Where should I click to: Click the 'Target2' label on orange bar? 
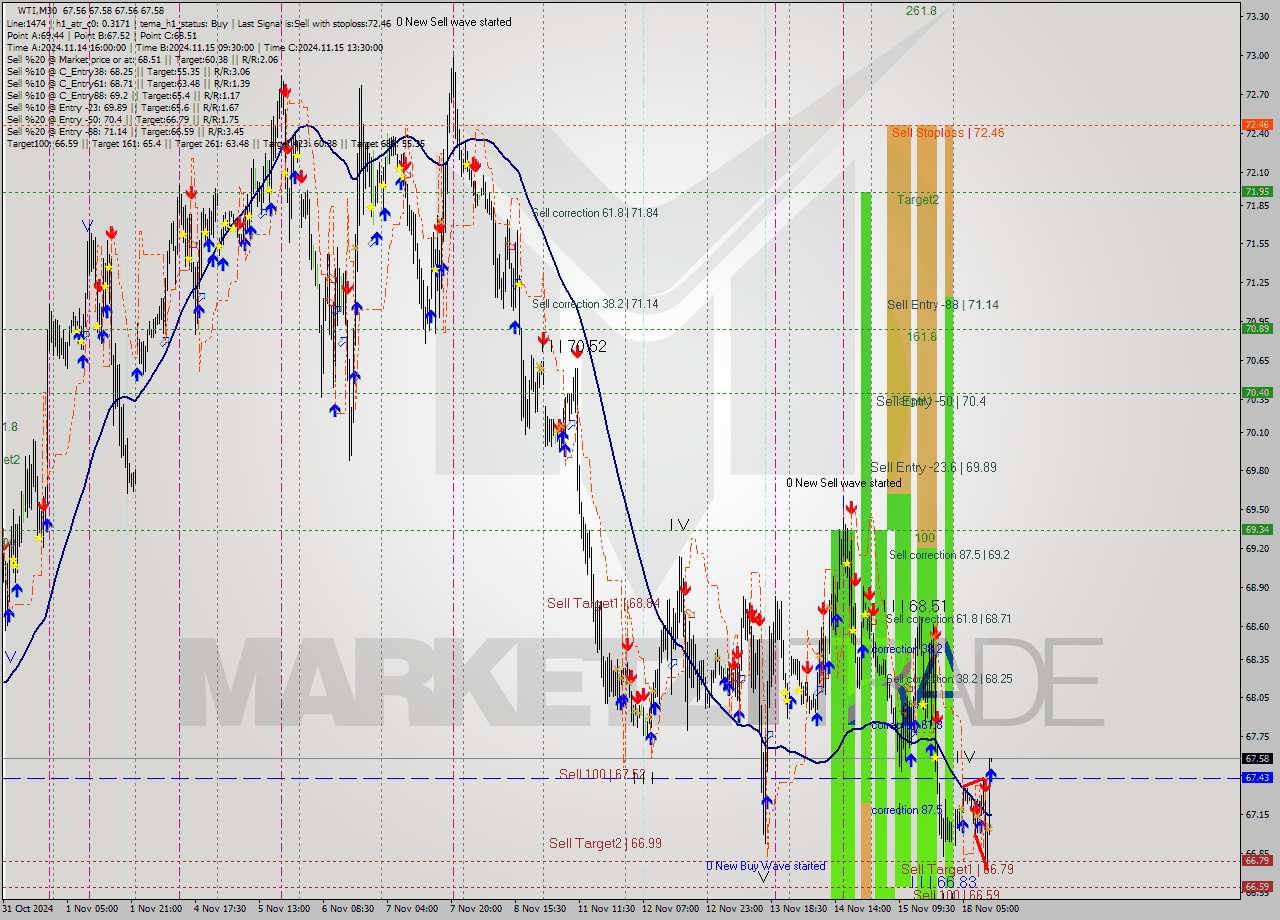pos(917,200)
